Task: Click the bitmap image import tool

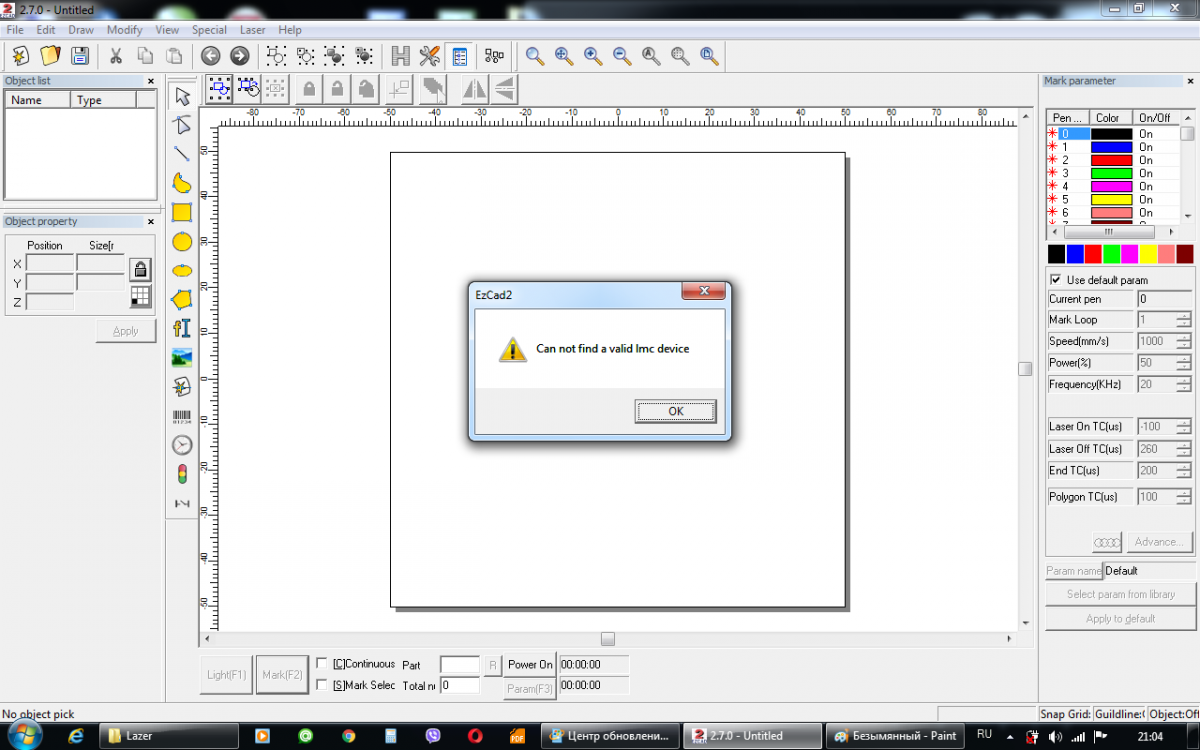Action: tap(182, 357)
